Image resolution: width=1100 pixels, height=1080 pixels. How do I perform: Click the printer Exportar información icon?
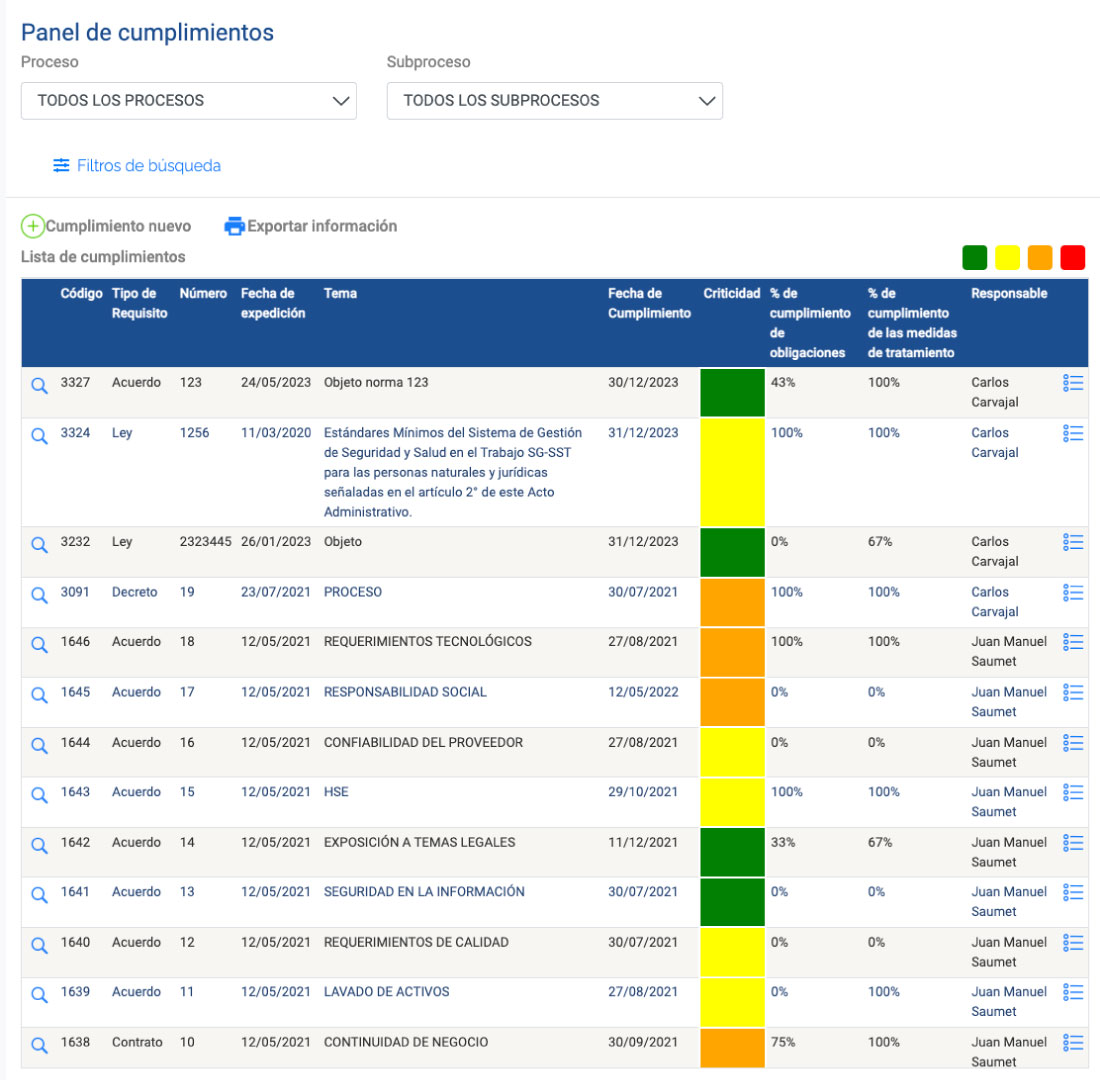coord(234,226)
